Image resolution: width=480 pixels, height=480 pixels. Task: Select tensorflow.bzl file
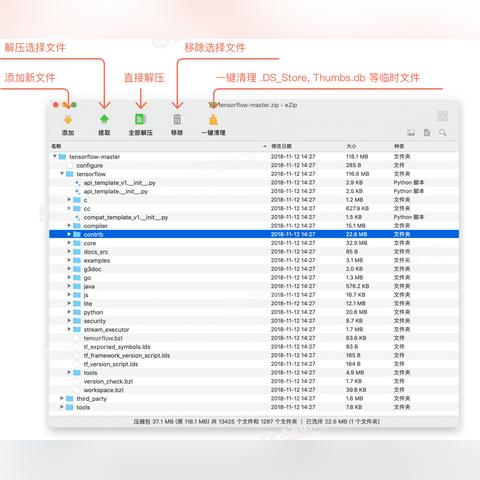(x=254, y=338)
